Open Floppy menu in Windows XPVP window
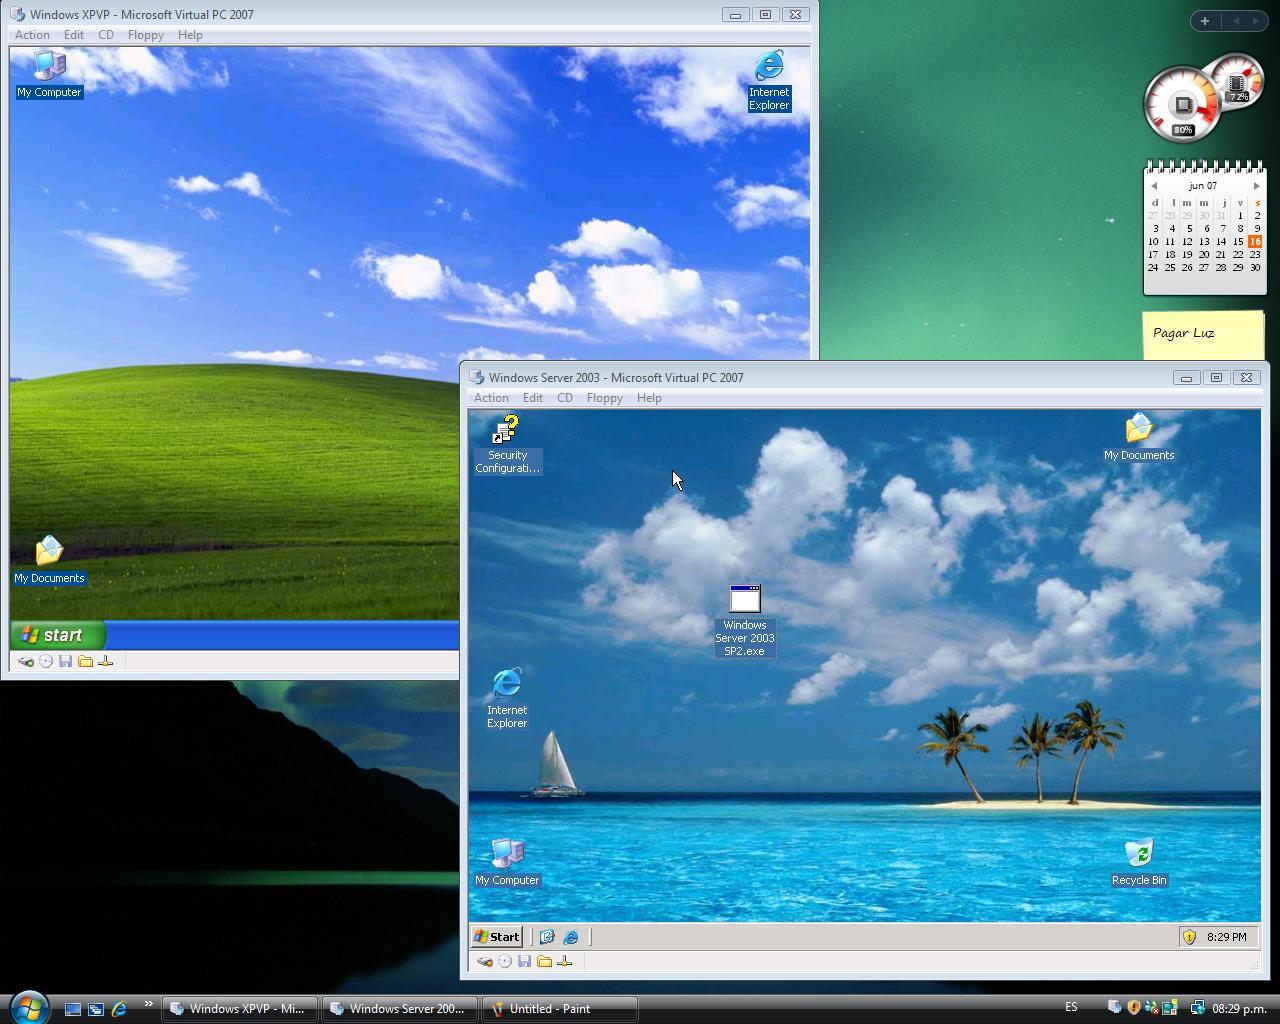1280x1024 pixels. click(x=146, y=35)
